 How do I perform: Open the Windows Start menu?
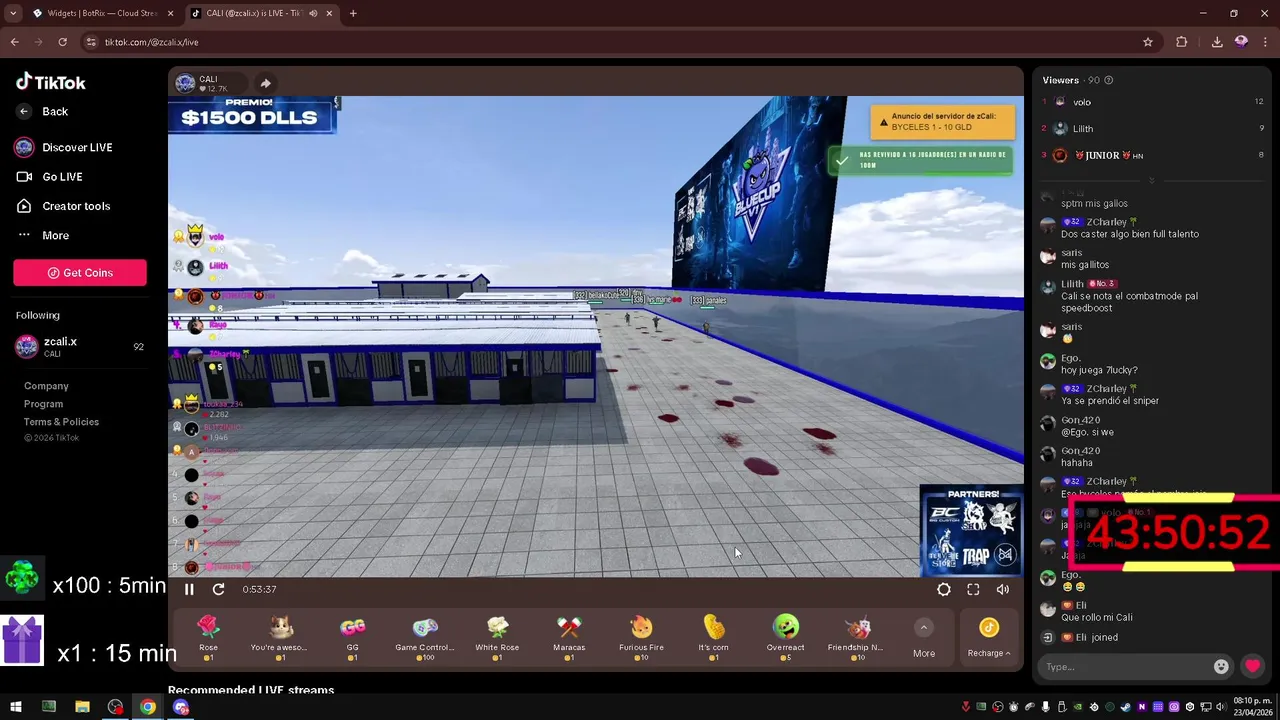15,707
